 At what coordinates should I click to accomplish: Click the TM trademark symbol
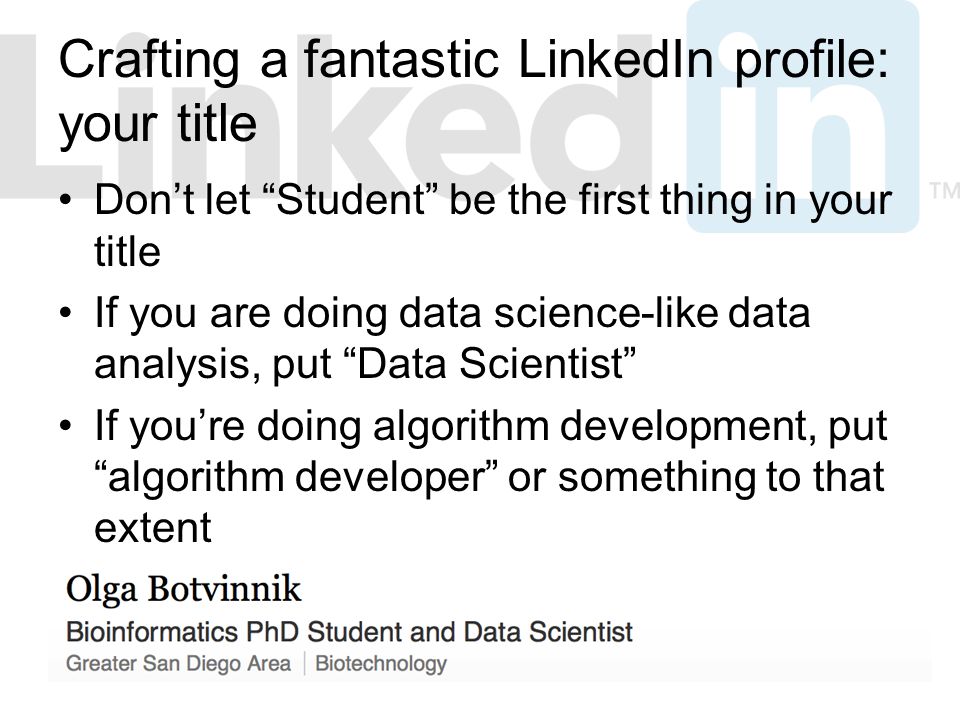click(x=944, y=190)
